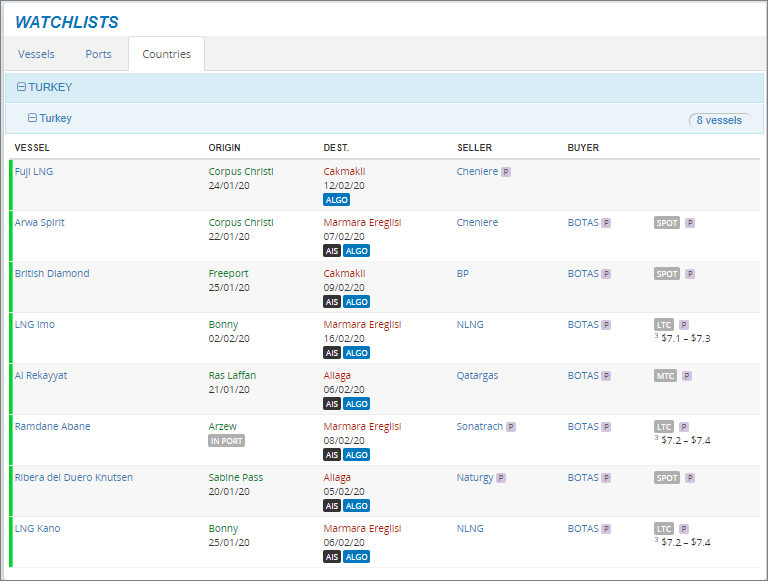768x581 pixels.
Task: Click AIS badge in LNG Kano row
Action: [x=332, y=557]
